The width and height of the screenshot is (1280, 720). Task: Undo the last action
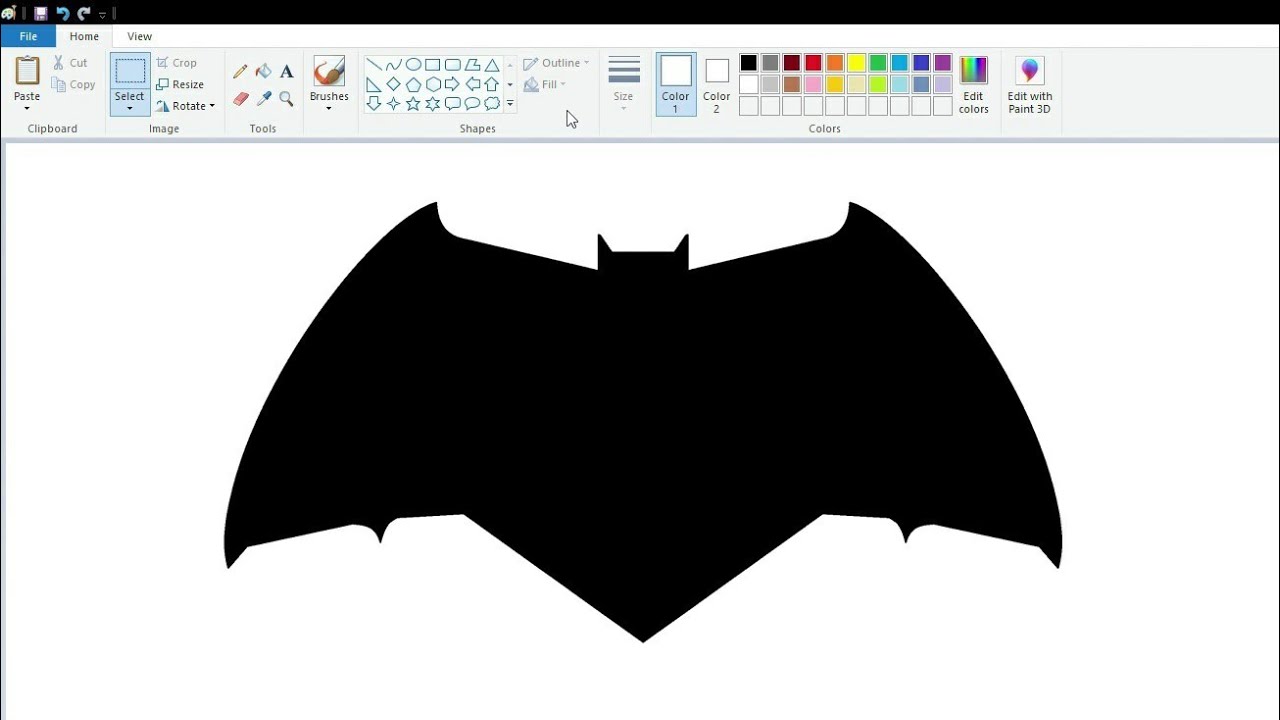[62, 13]
